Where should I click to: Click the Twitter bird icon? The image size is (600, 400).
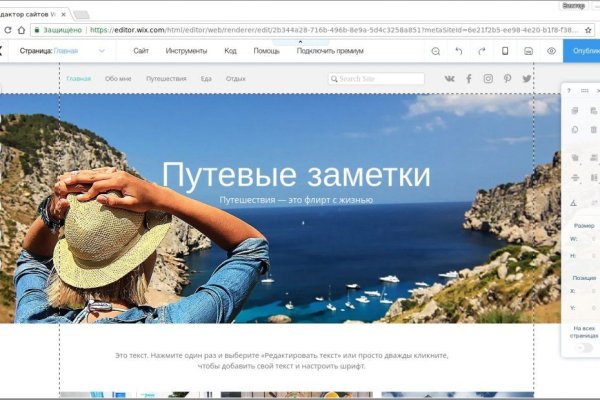pyautogui.click(x=527, y=78)
